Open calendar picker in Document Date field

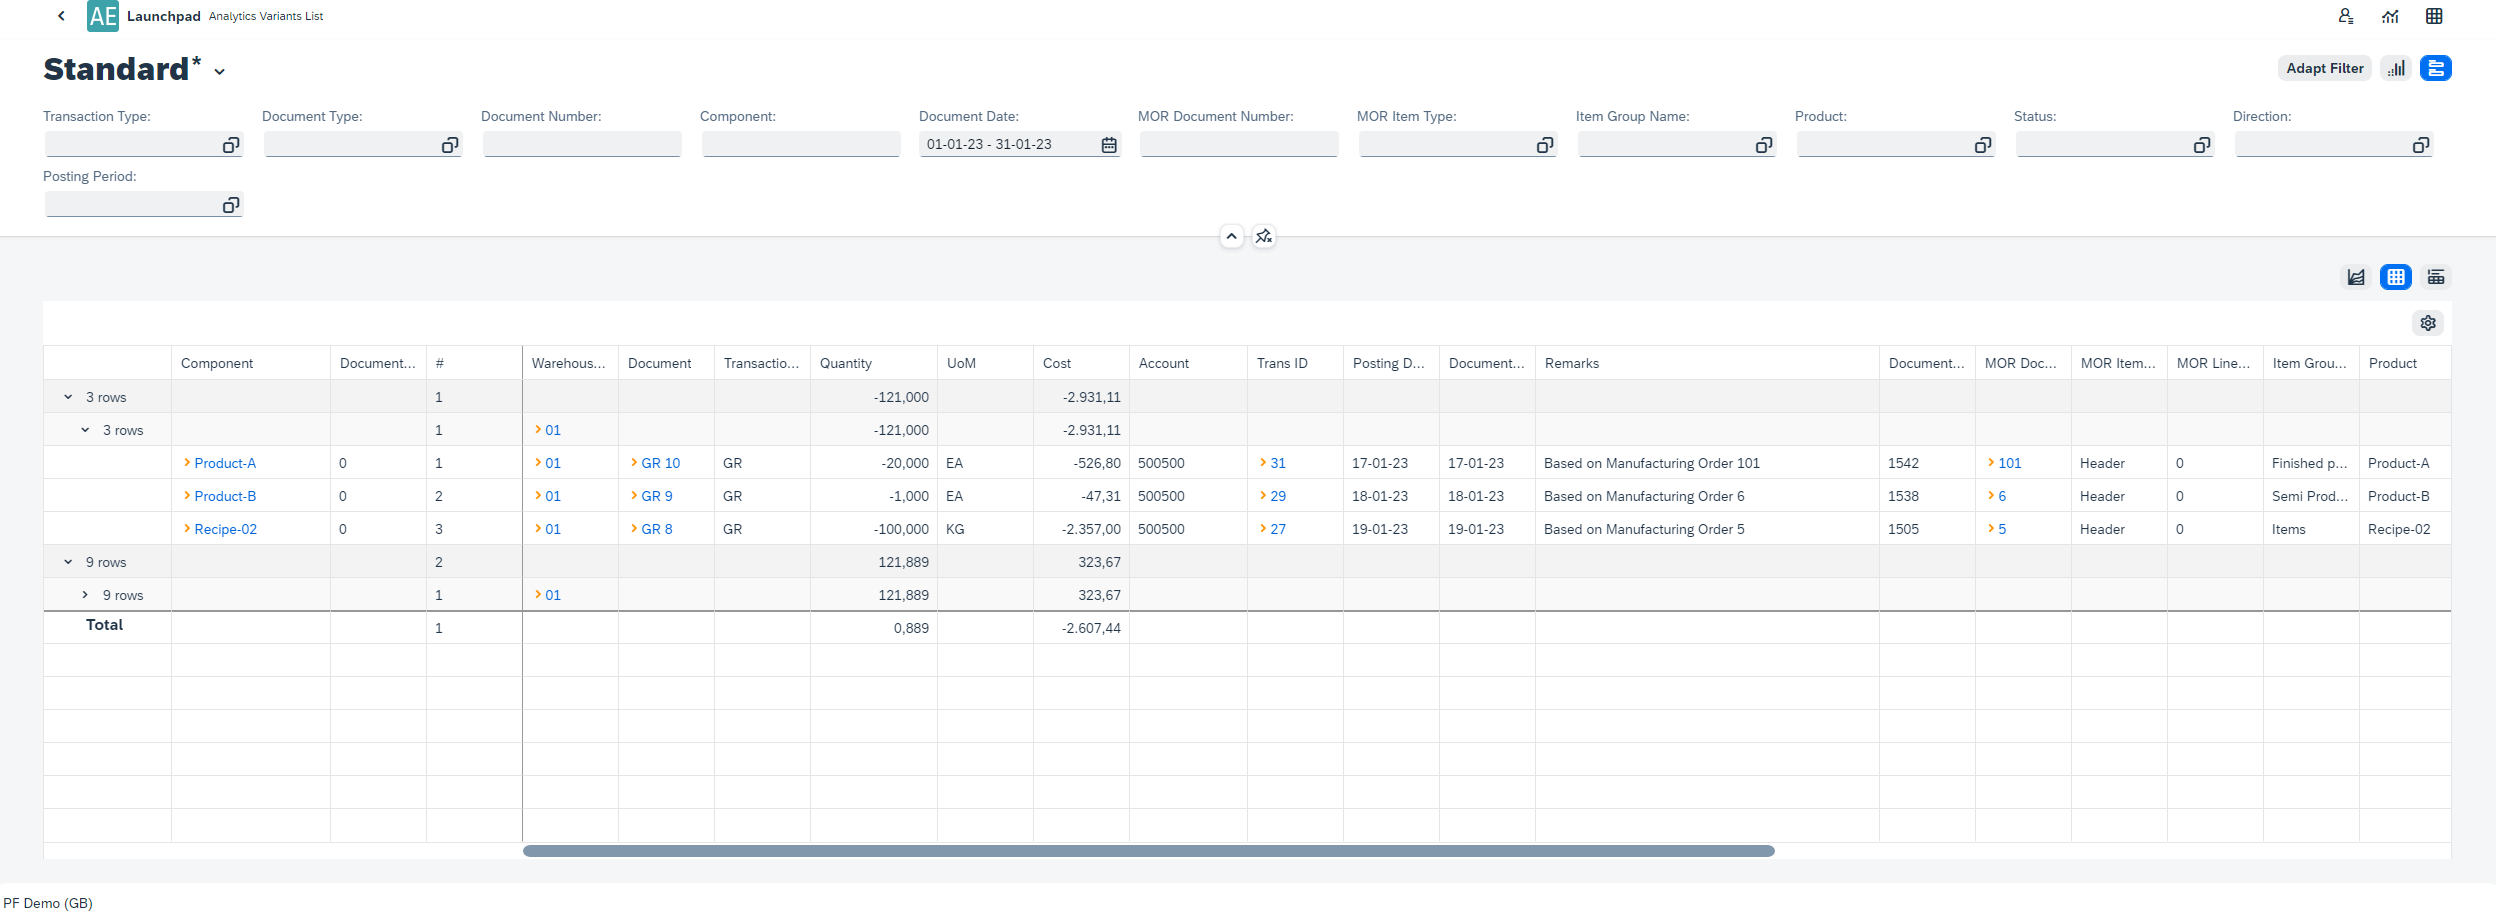[x=1109, y=145]
